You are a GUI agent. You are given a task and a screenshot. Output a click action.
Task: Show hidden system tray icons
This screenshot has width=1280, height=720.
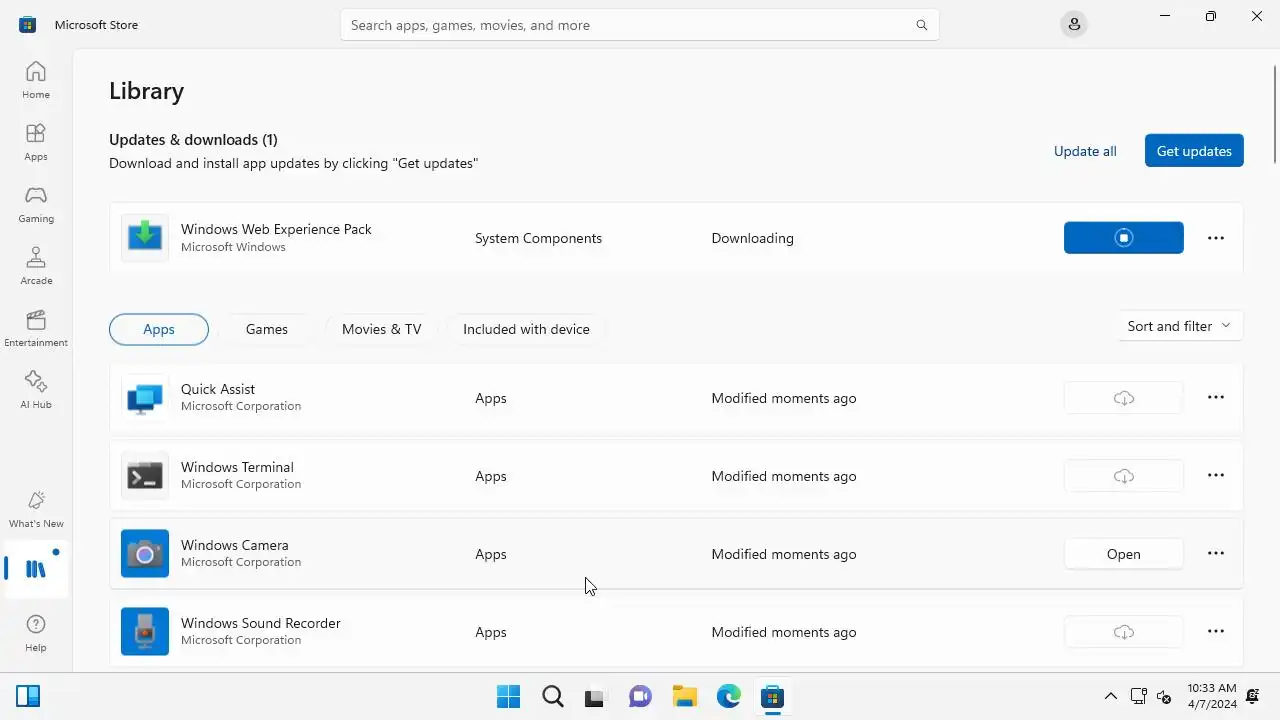click(1110, 696)
